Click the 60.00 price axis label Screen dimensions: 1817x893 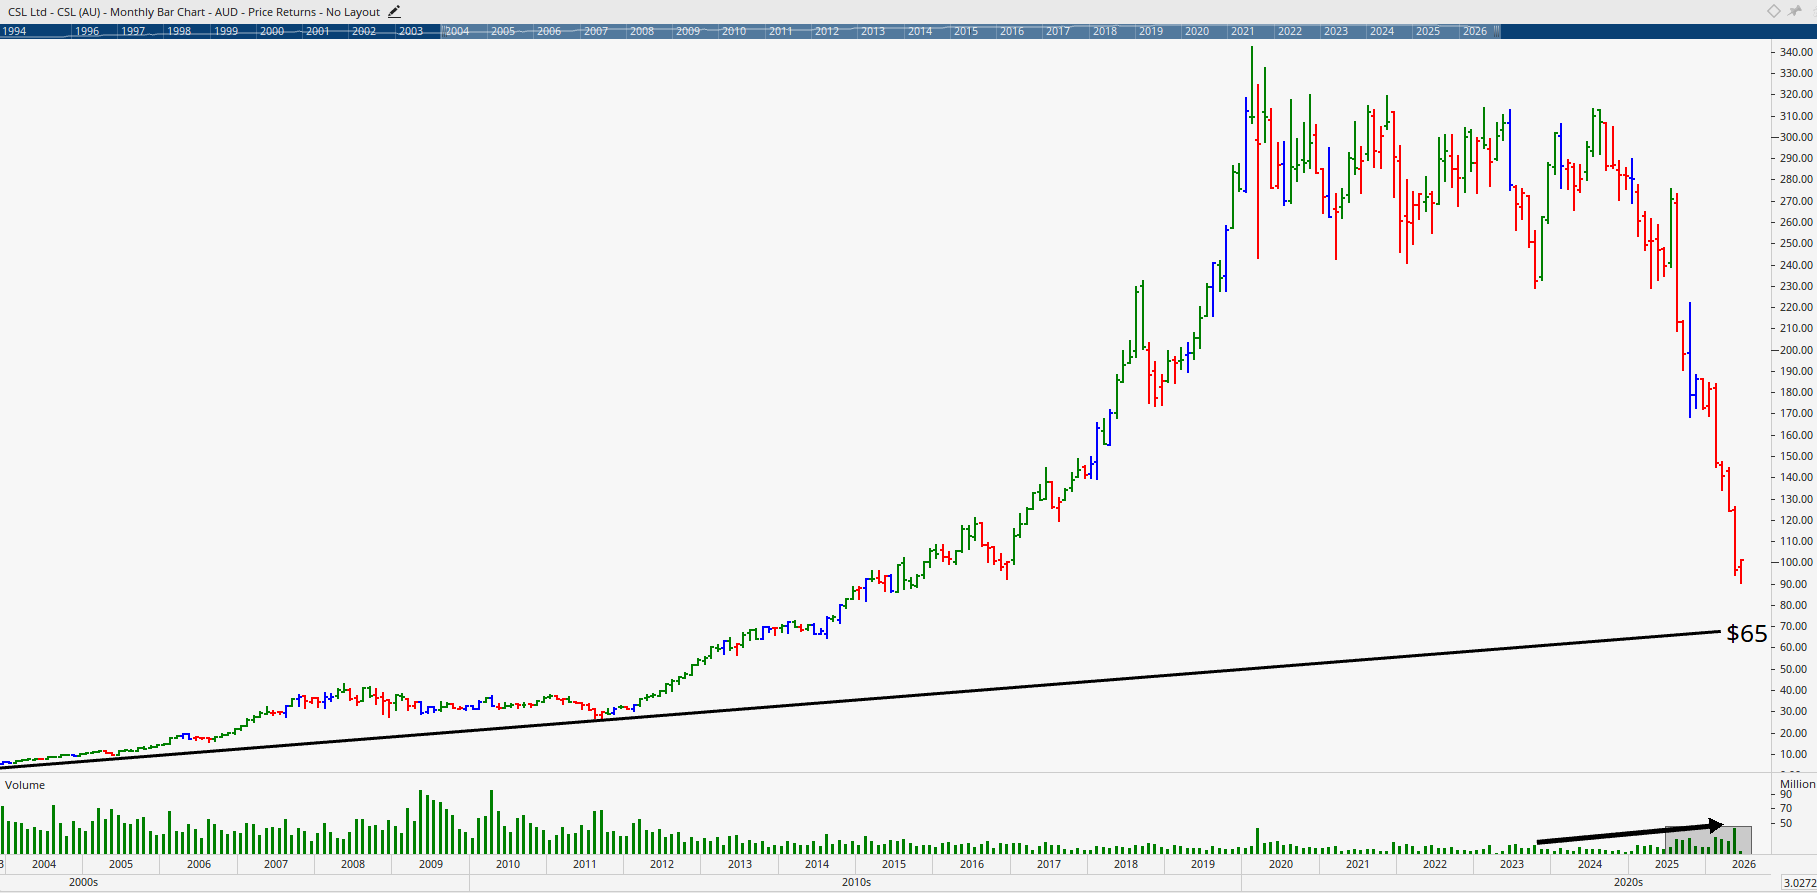(x=1793, y=648)
